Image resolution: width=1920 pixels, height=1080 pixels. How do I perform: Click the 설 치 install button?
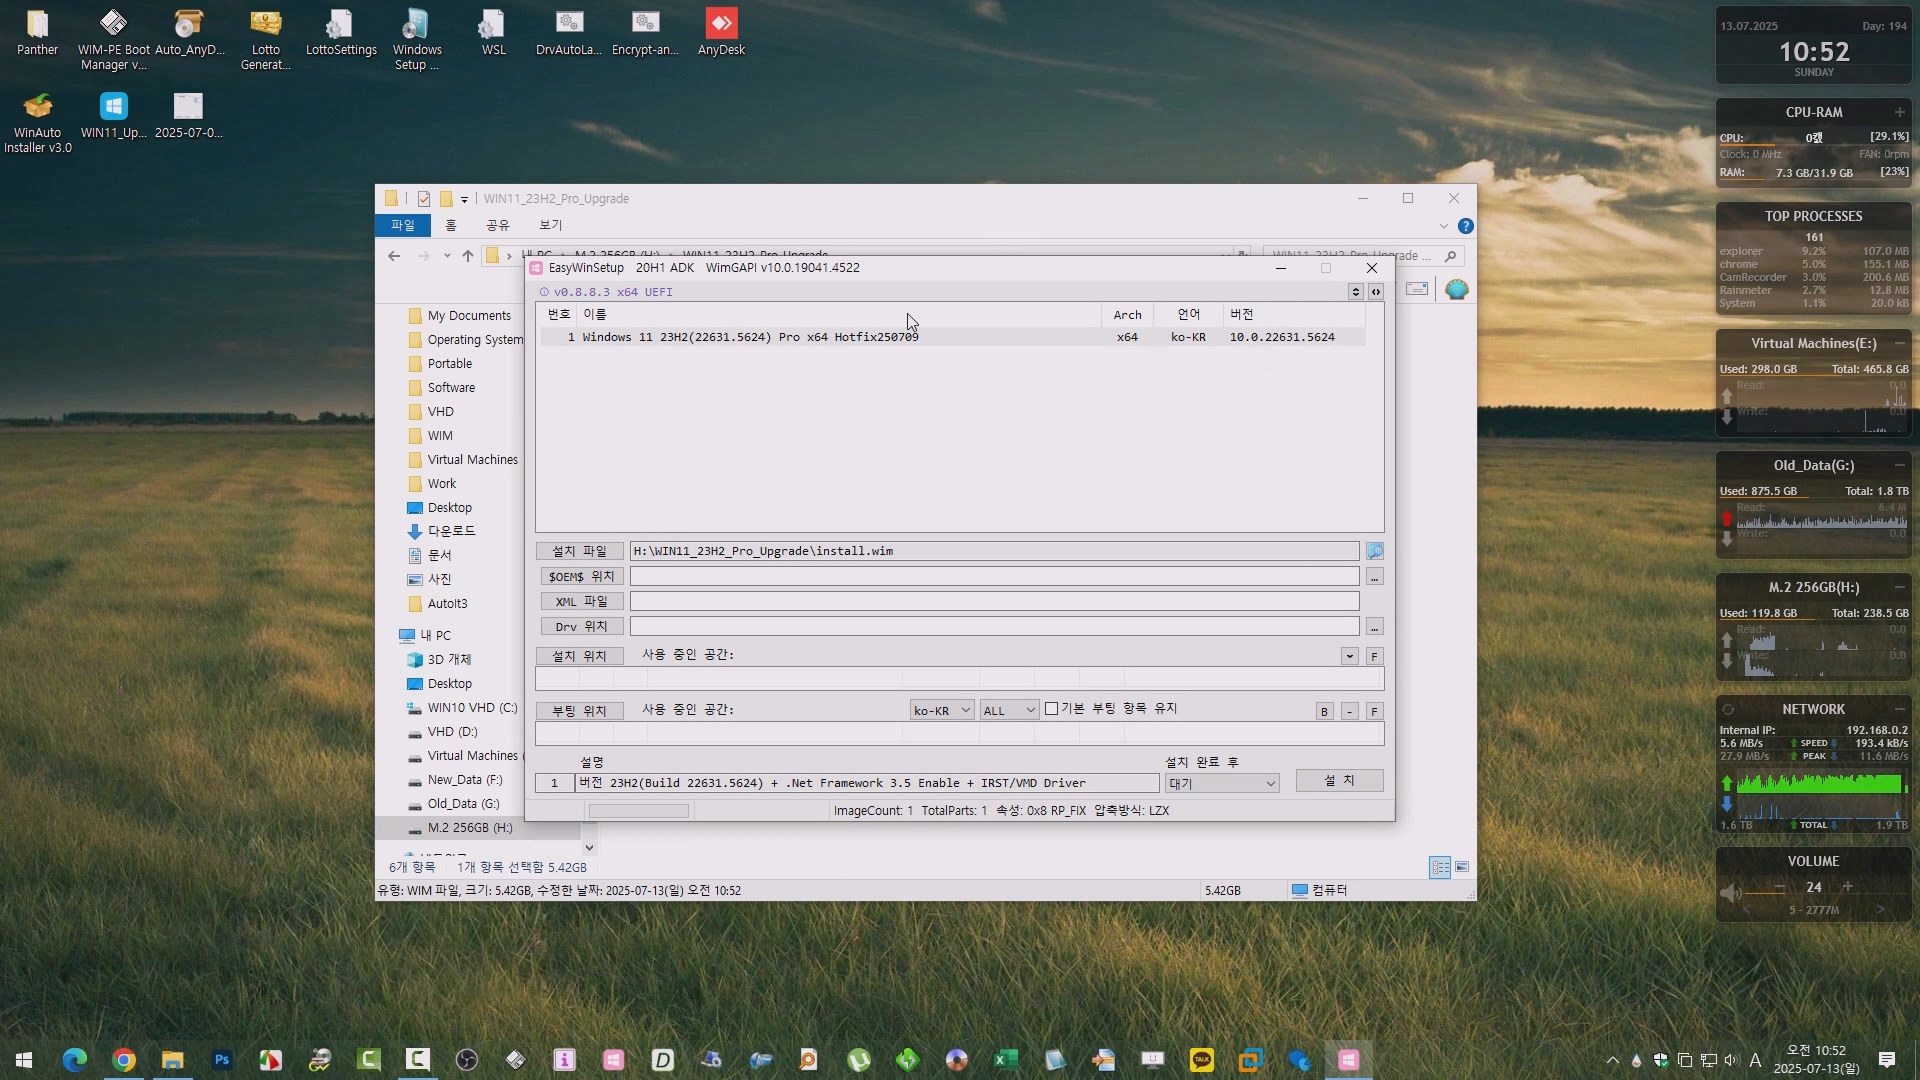point(1339,780)
